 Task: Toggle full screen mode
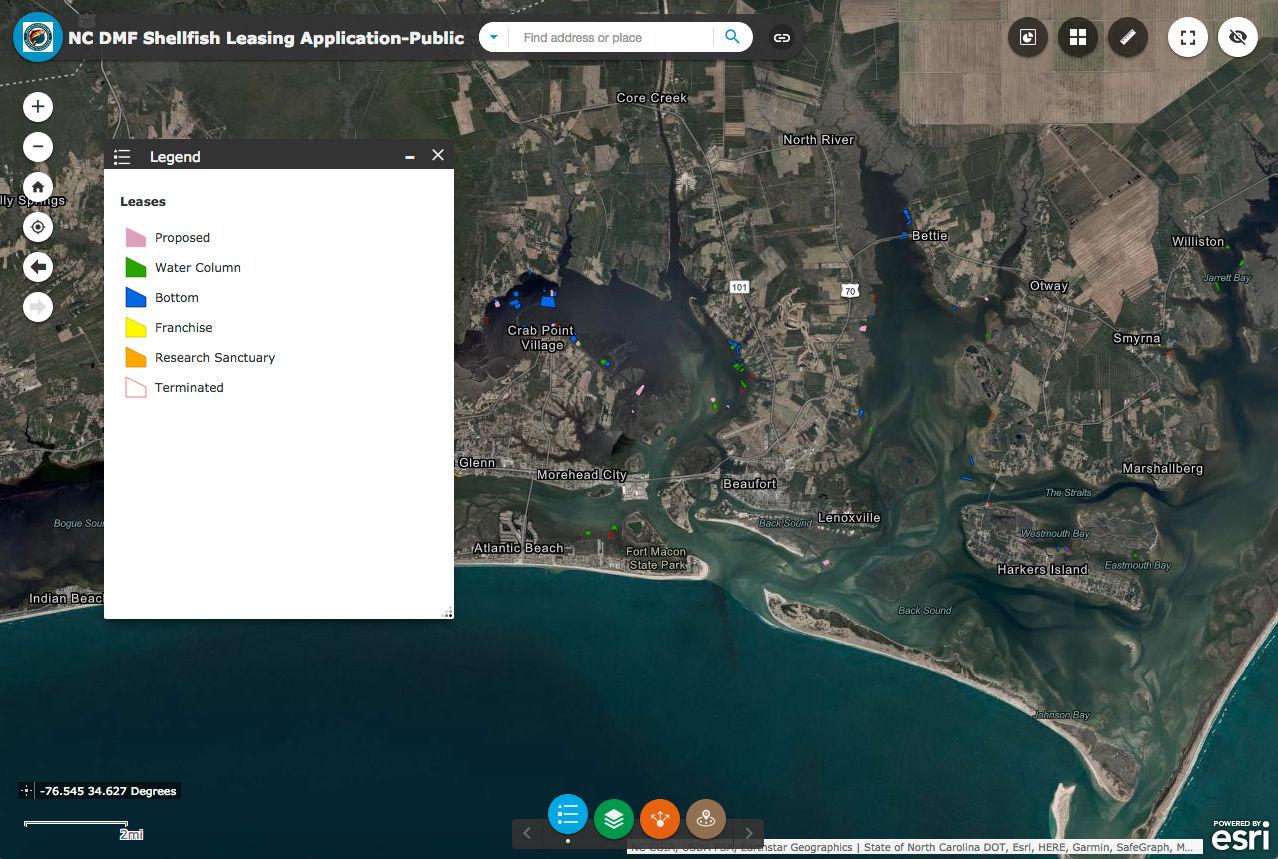click(1188, 37)
